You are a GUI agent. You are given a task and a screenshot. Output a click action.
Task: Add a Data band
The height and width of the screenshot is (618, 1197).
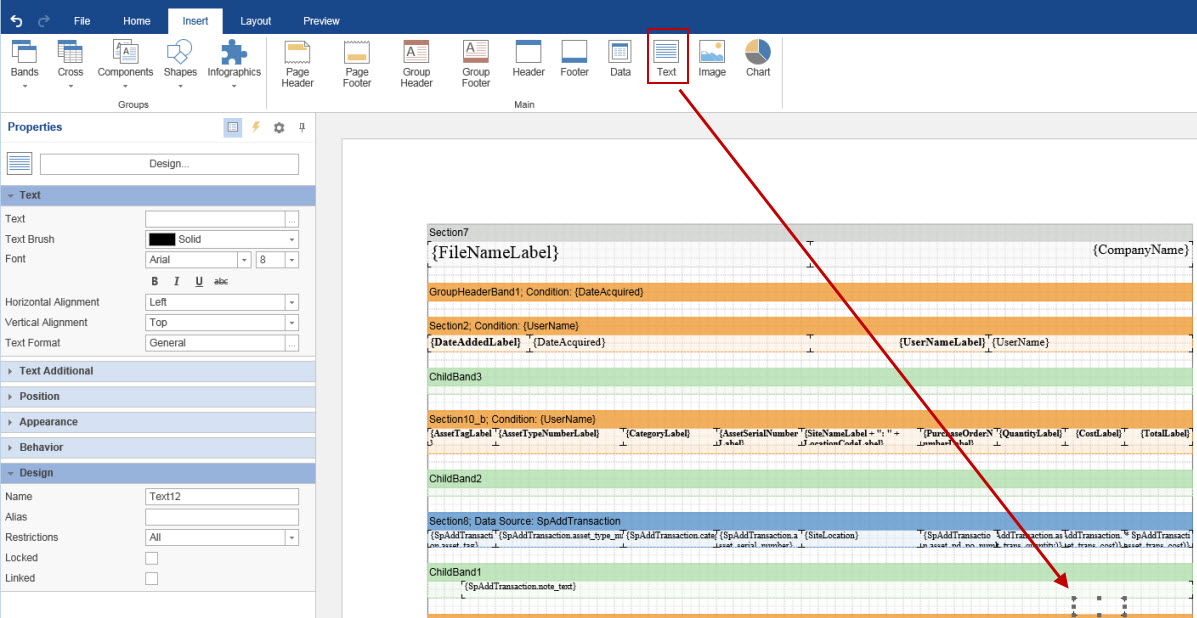[x=620, y=58]
